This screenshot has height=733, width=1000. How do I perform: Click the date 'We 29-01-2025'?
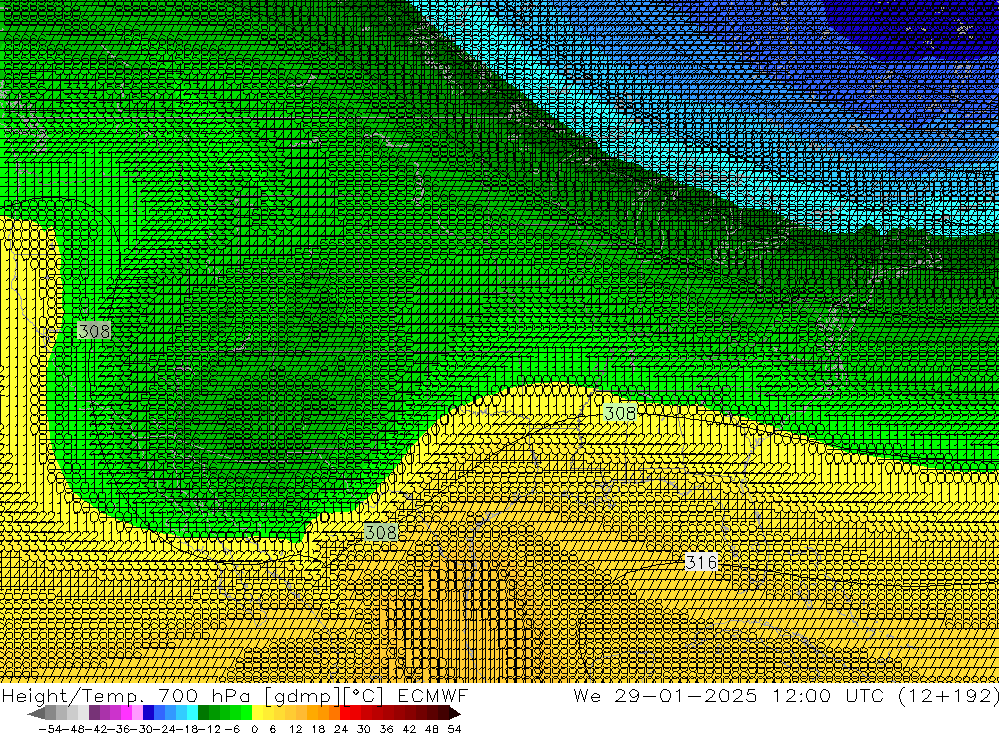point(665,695)
